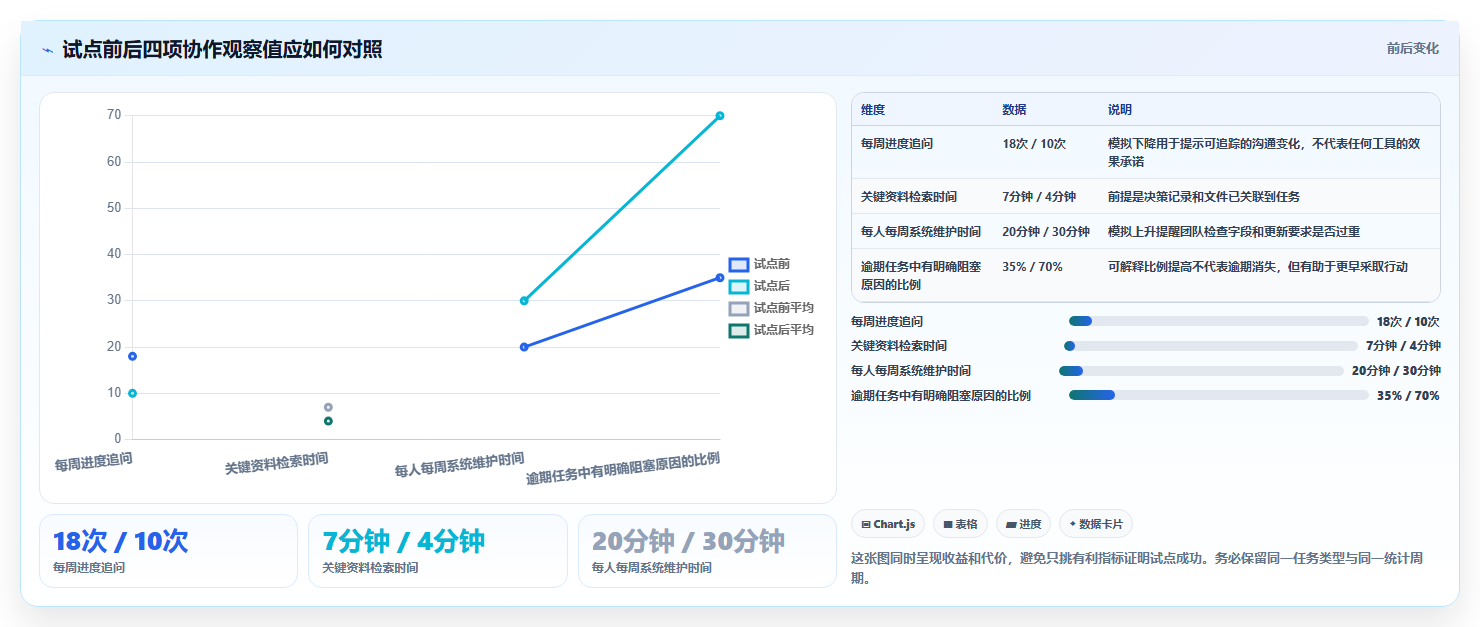
Task: Click the 每人每周系统维护时间 x-axis label
Action: point(459,465)
